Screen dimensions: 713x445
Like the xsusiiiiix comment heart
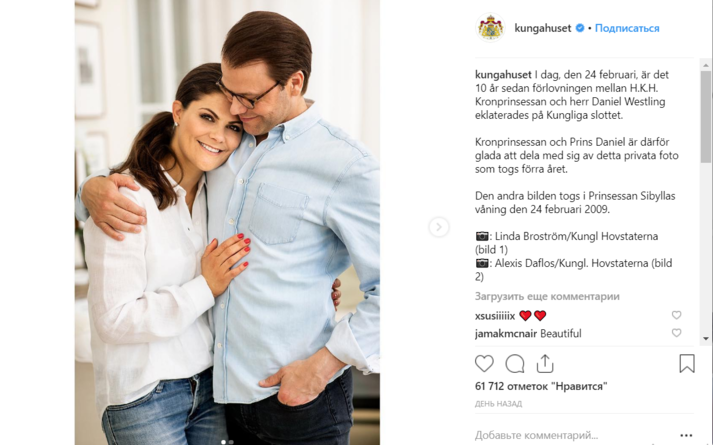click(676, 315)
